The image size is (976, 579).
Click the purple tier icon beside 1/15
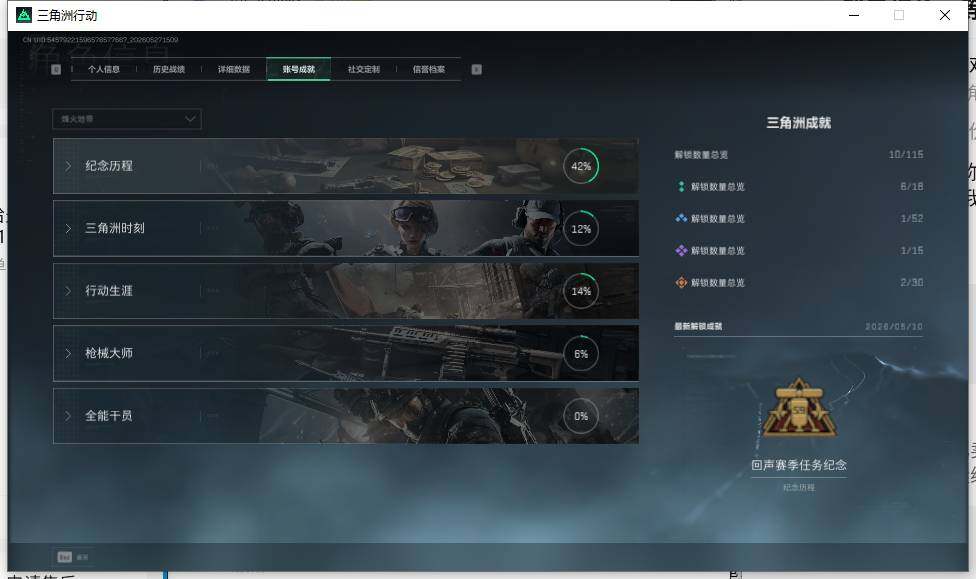pyautogui.click(x=681, y=250)
